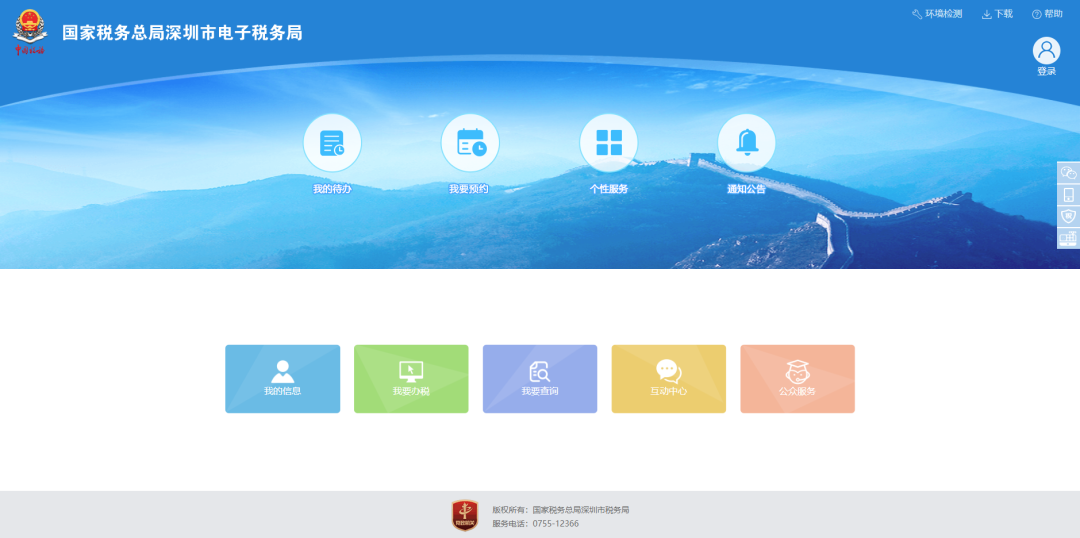Click 版权所有 copyright text in footer

(x=561, y=510)
